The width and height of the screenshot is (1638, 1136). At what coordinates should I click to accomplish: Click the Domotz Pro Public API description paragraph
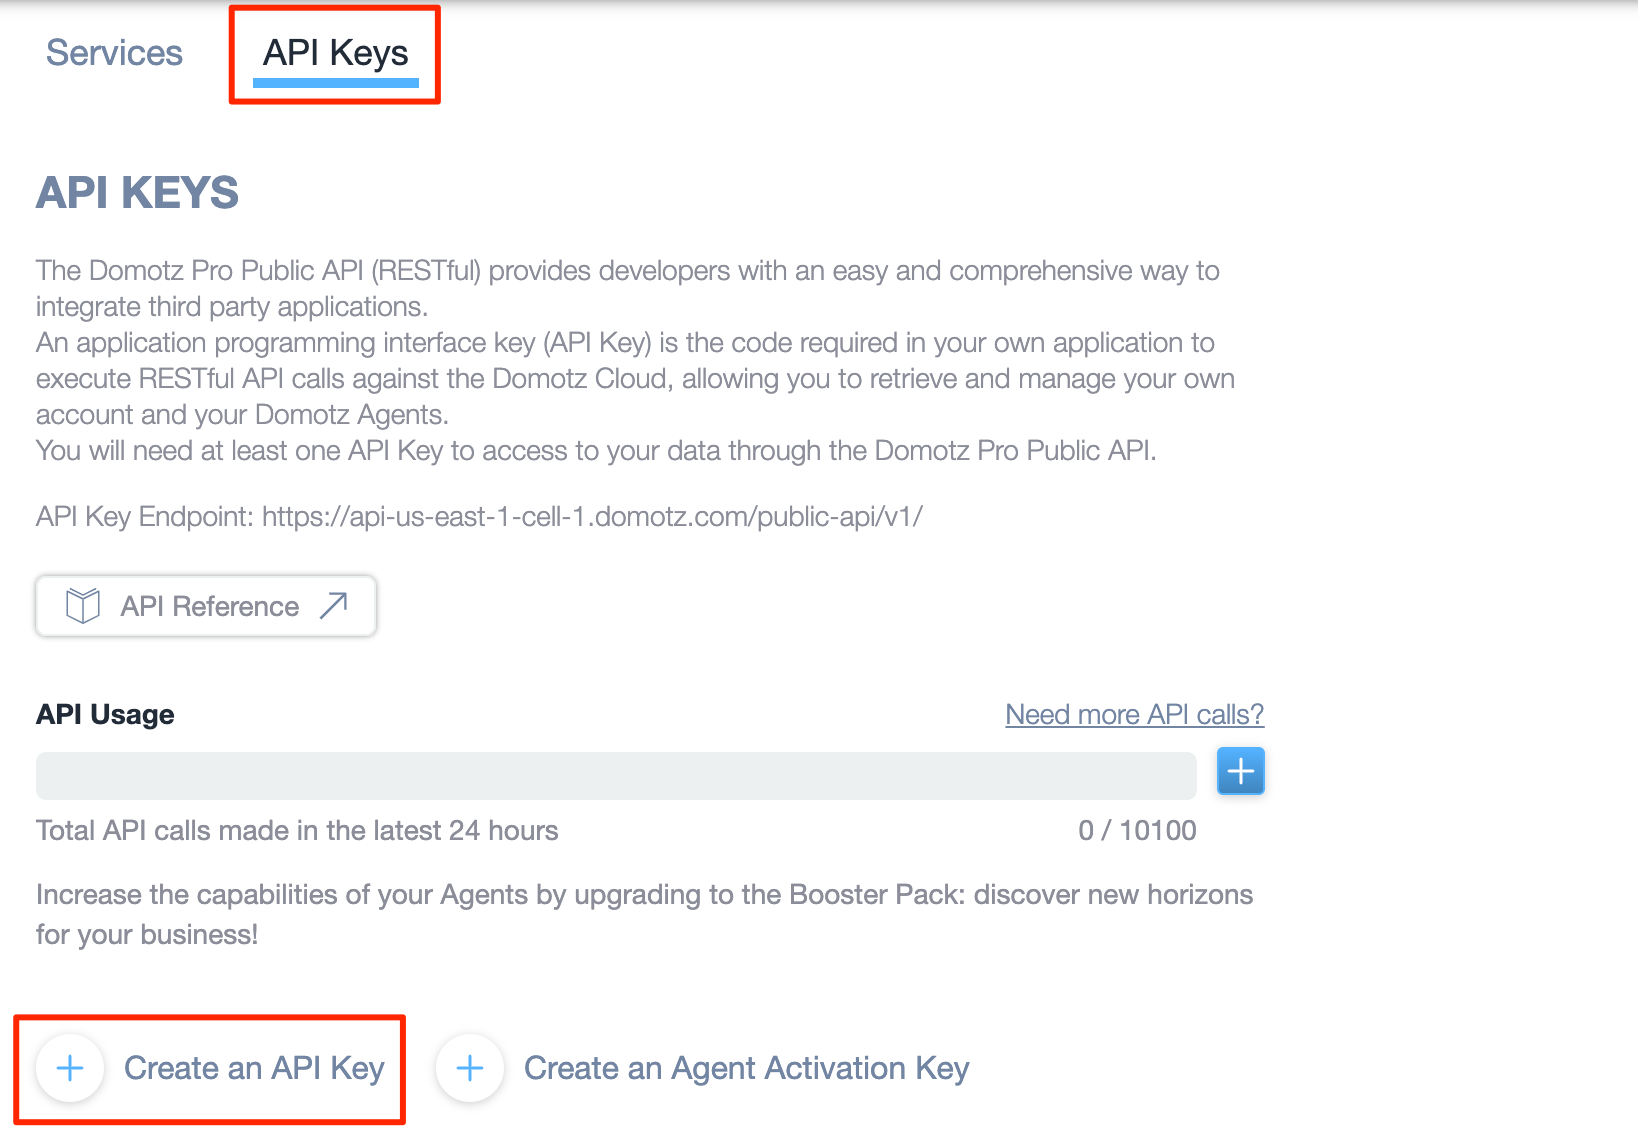click(x=635, y=360)
